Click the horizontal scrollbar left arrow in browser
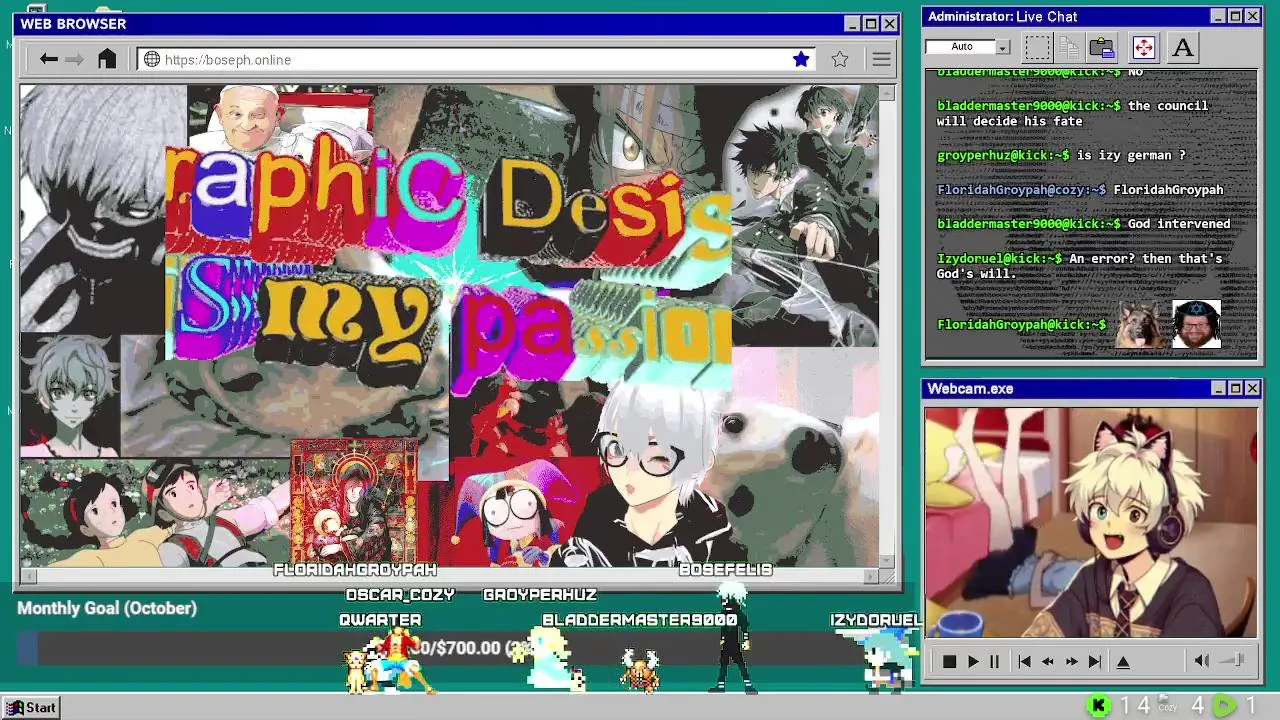 (28, 576)
